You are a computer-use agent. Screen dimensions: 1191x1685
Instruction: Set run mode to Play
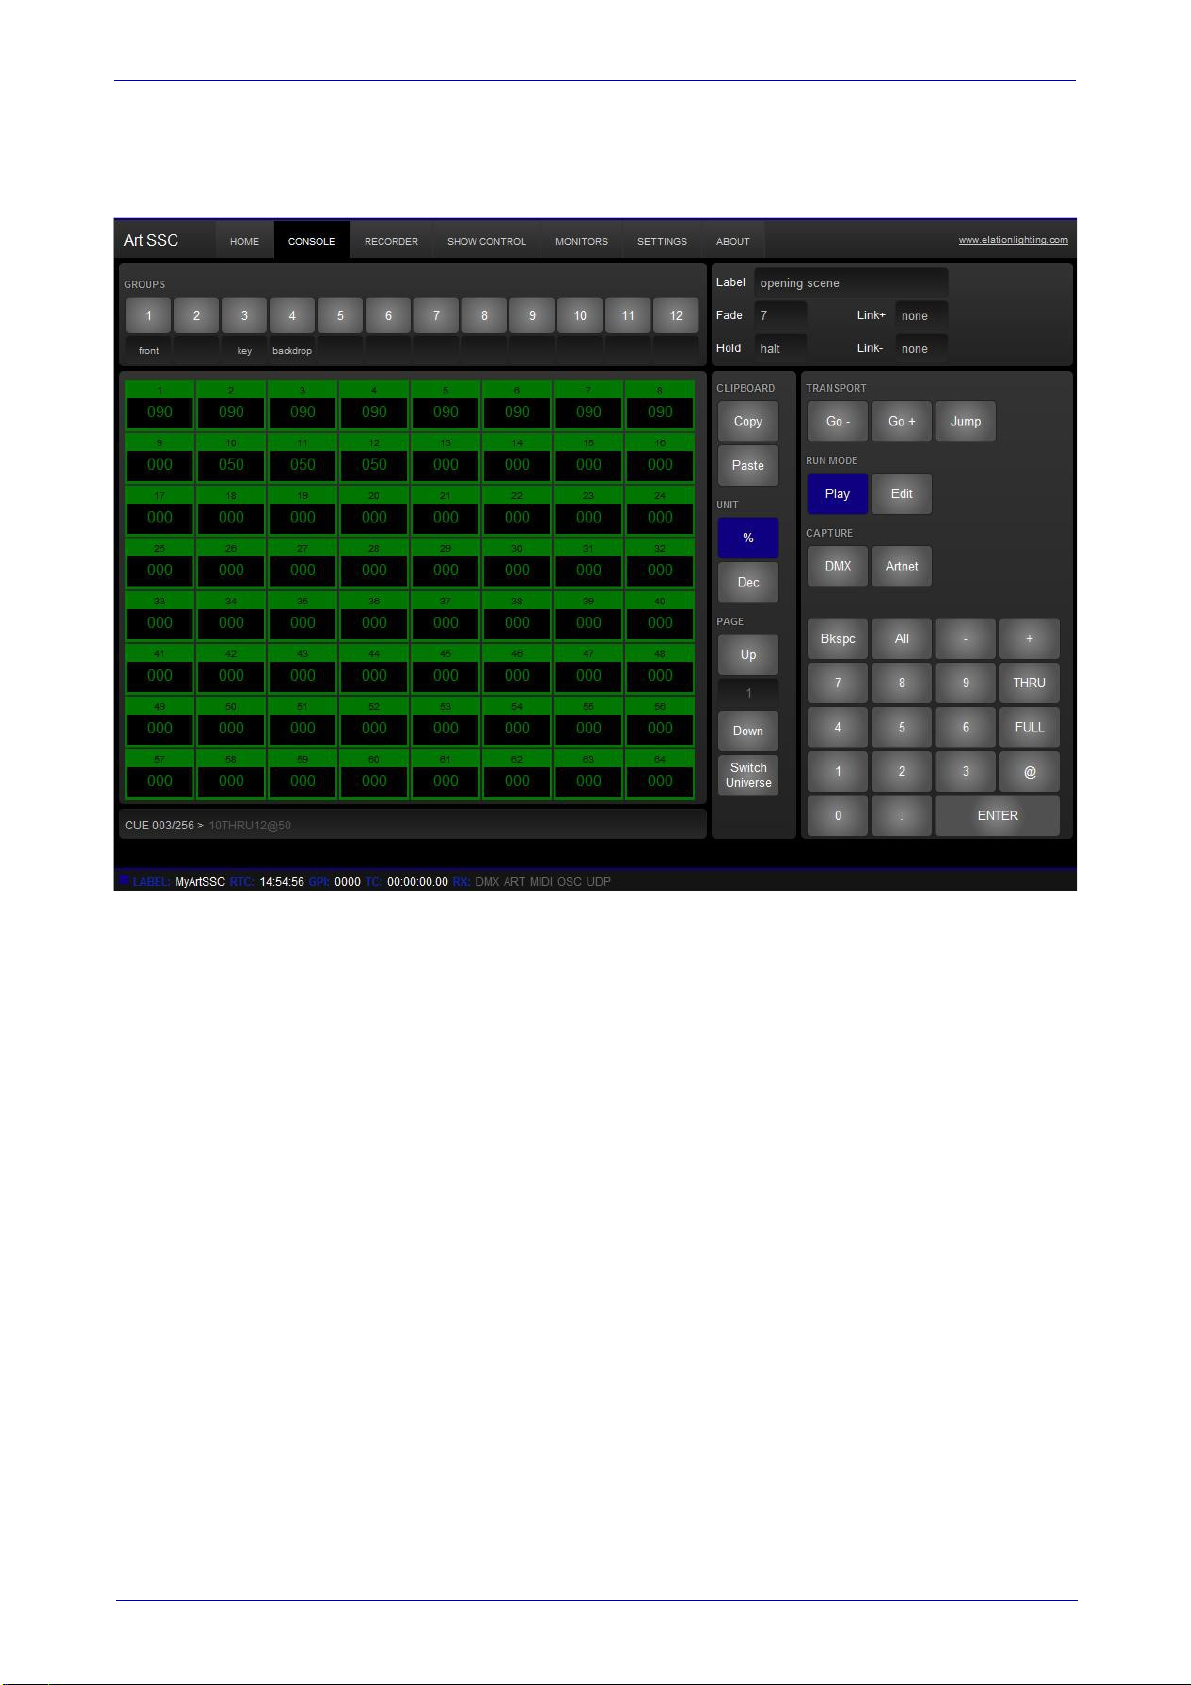tap(838, 494)
